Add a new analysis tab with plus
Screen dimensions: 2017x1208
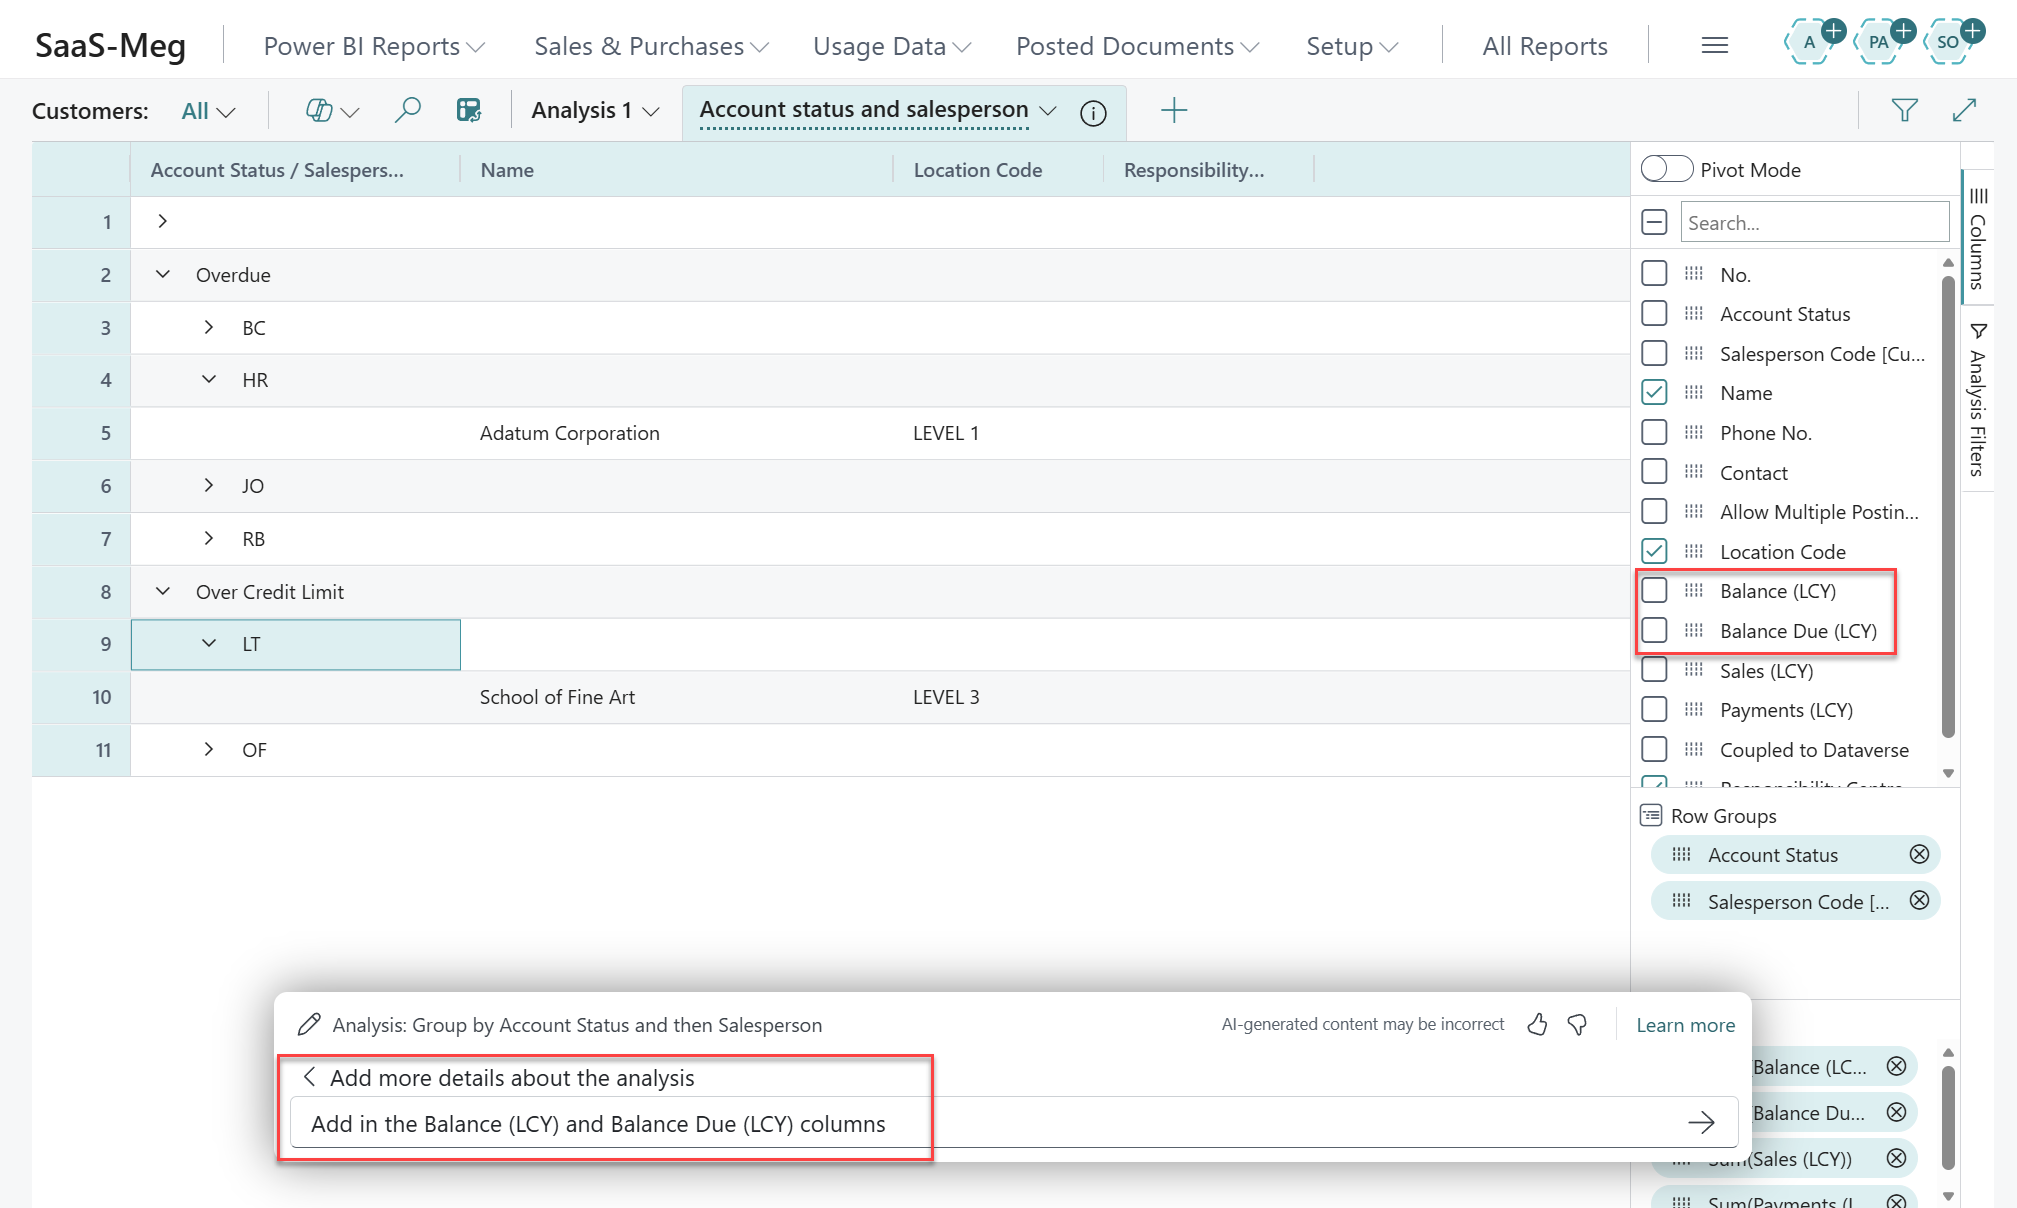pos(1173,110)
